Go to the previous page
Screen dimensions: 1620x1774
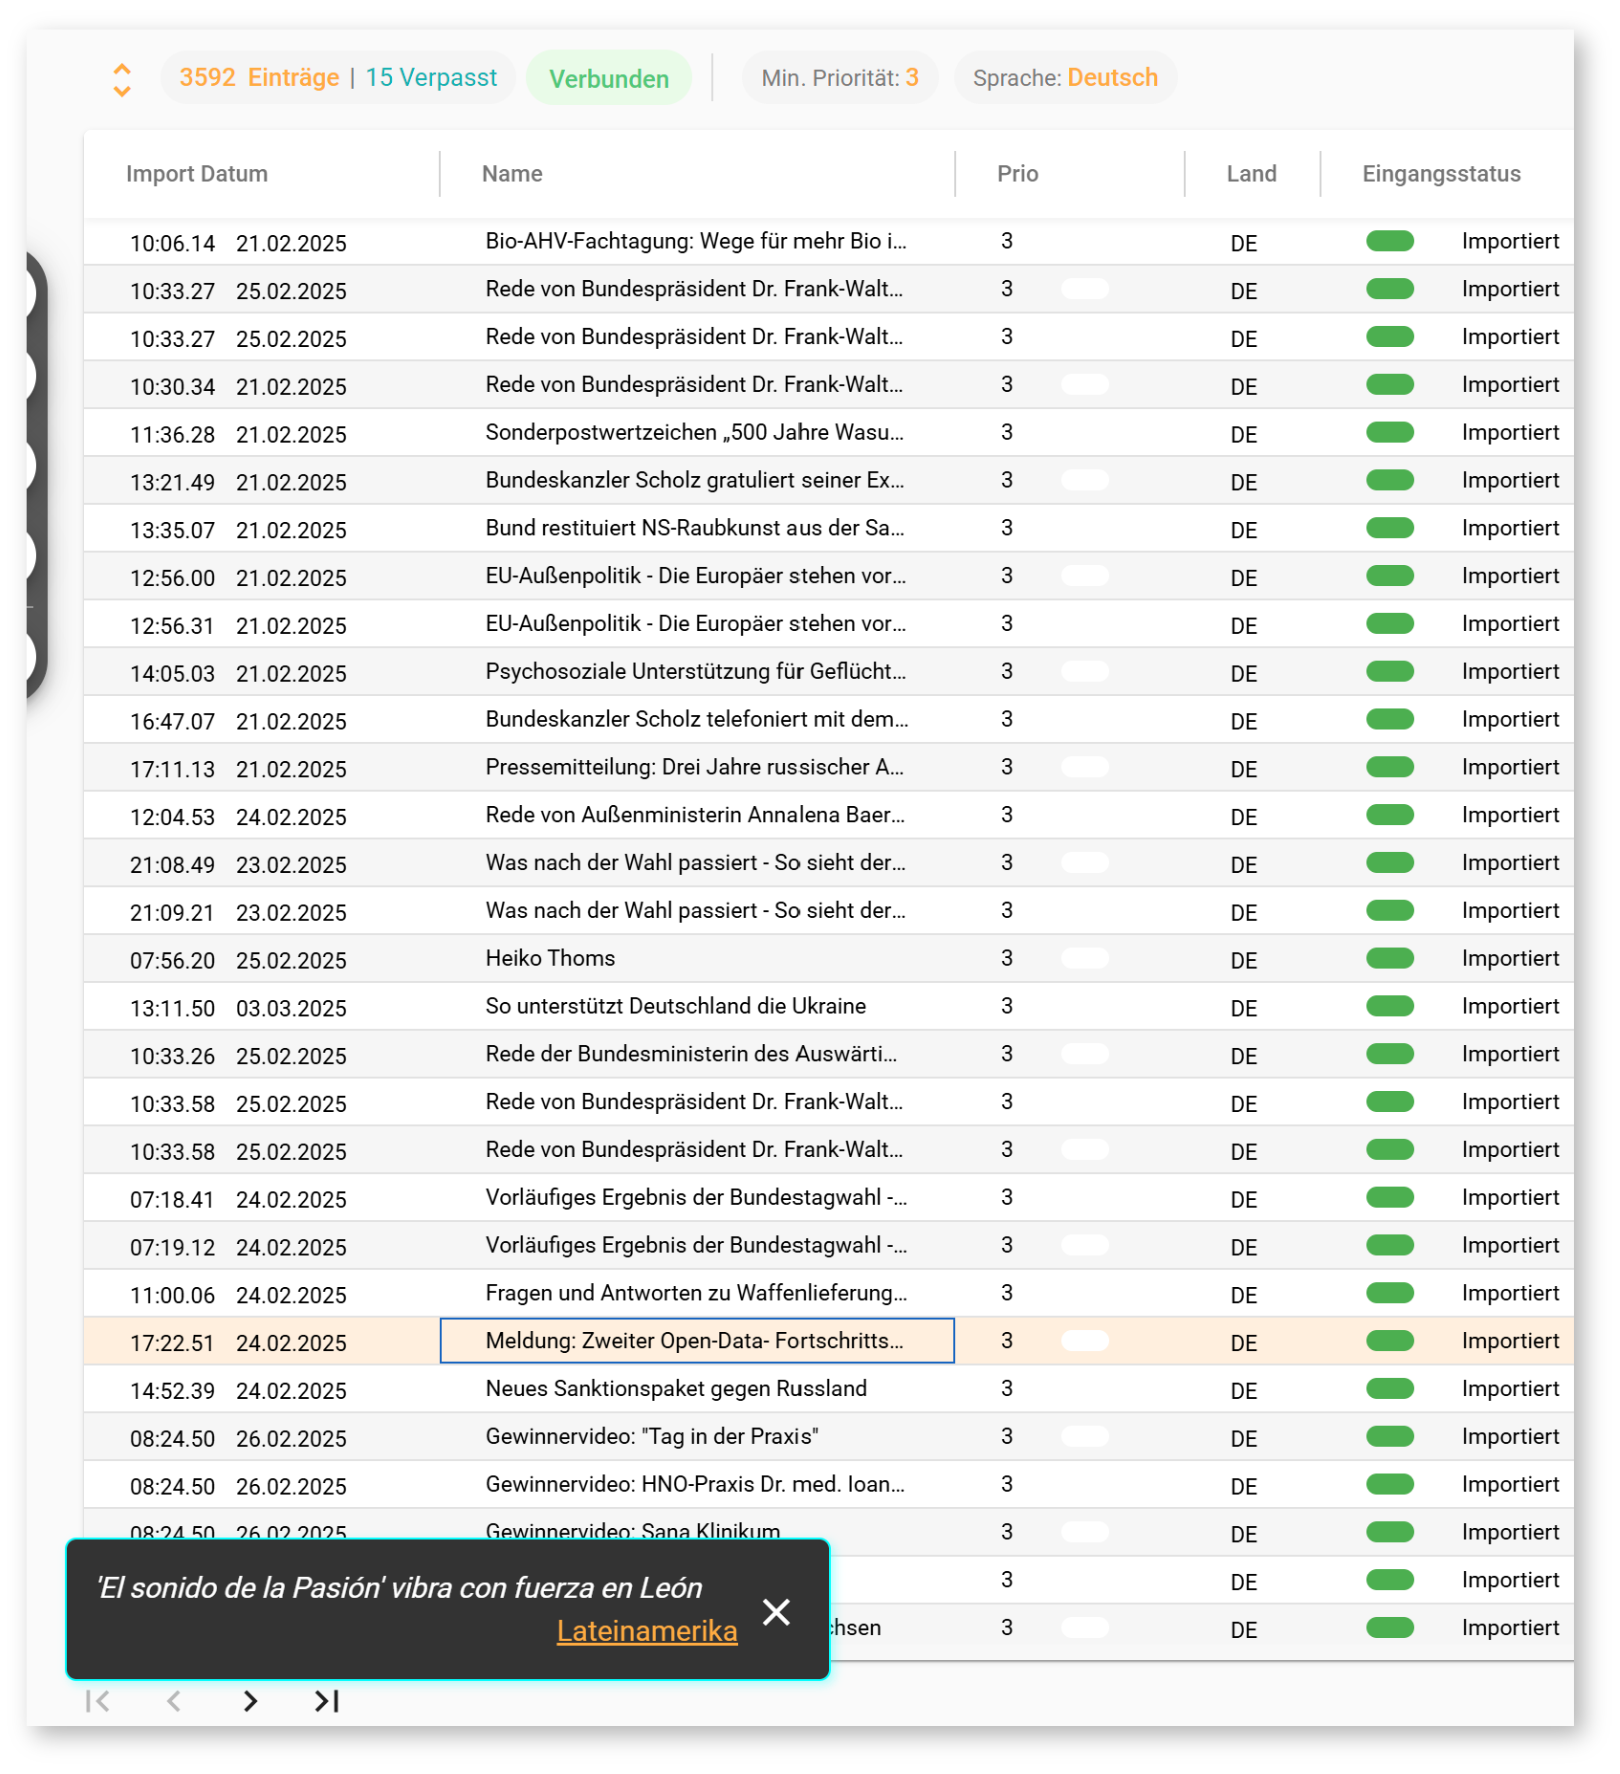174,1700
